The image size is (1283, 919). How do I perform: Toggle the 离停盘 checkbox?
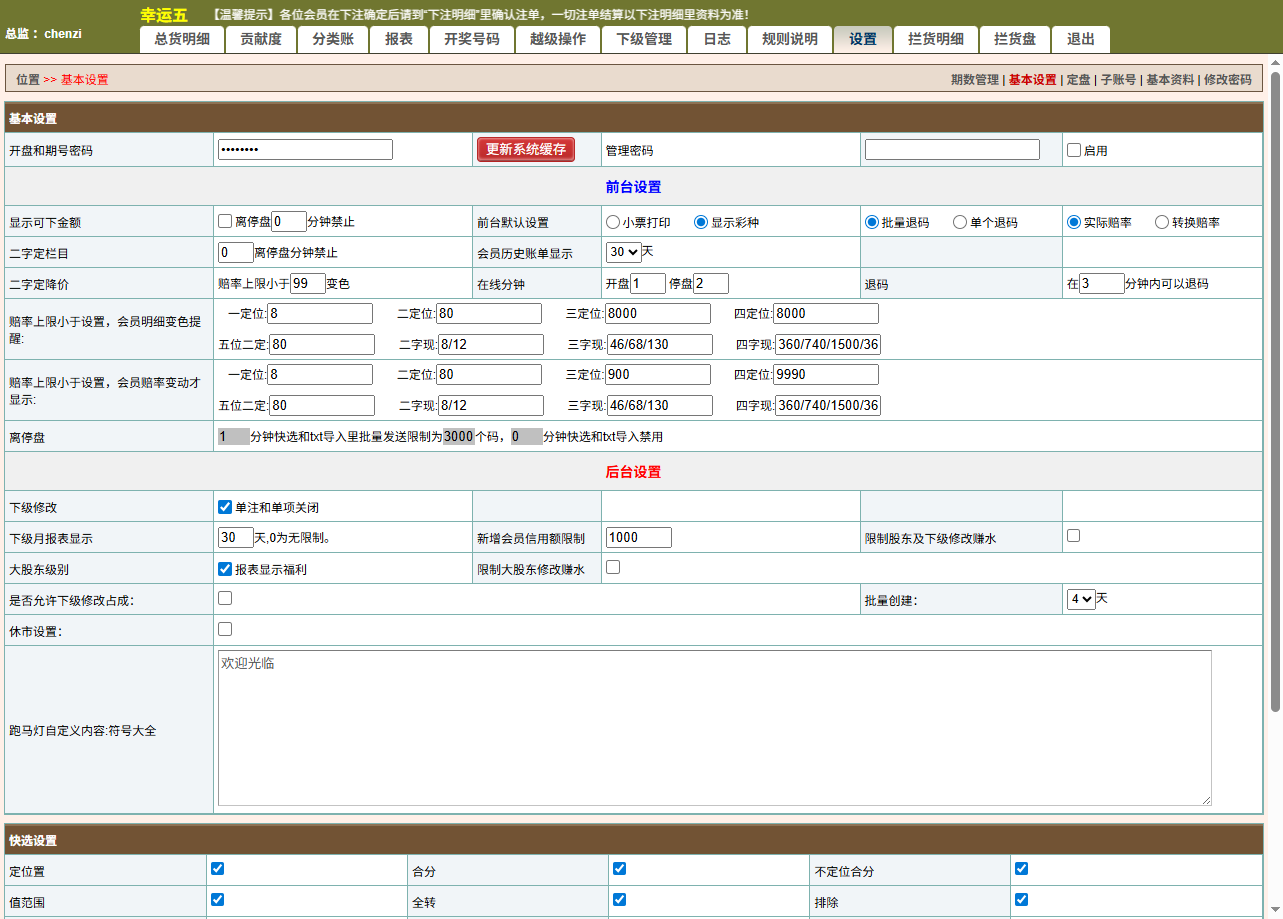[x=225, y=221]
